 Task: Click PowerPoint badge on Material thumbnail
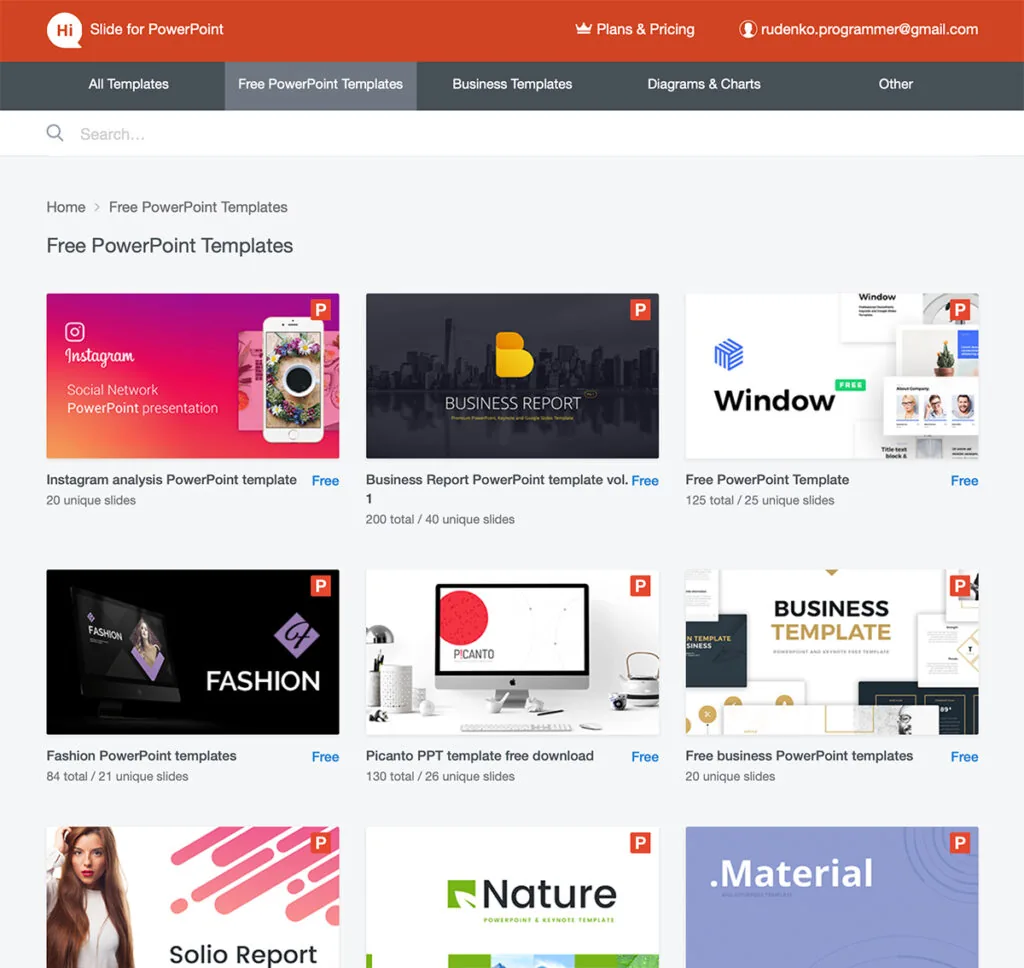tap(959, 843)
